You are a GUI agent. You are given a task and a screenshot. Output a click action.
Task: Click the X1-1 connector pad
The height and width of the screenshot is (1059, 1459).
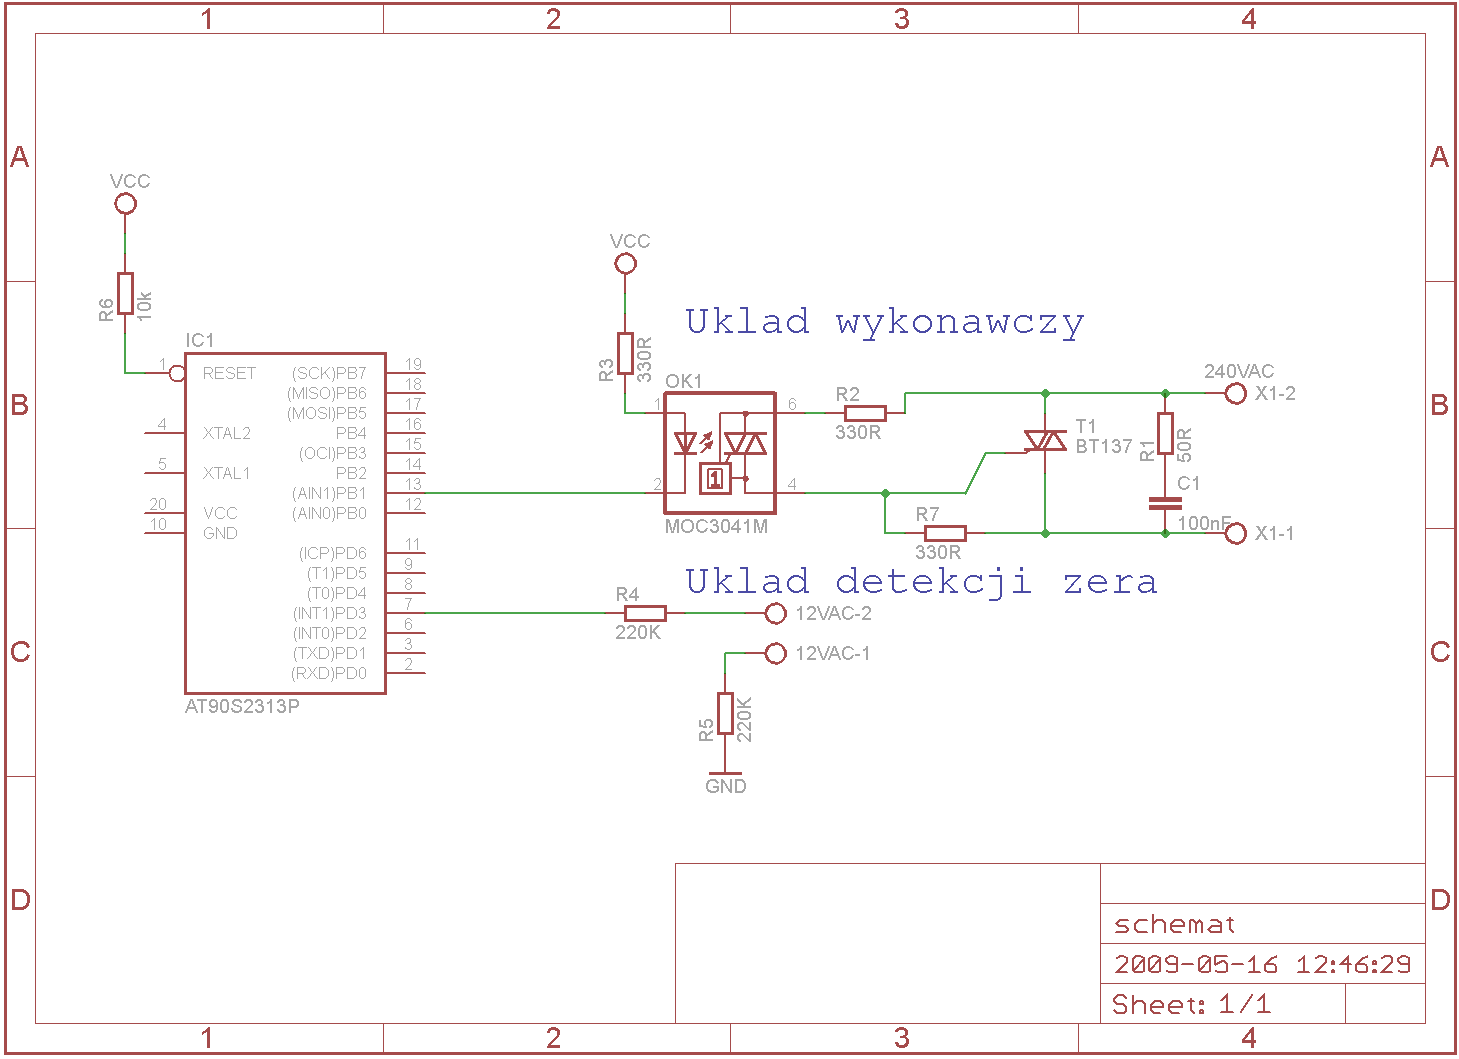pyautogui.click(x=1235, y=533)
